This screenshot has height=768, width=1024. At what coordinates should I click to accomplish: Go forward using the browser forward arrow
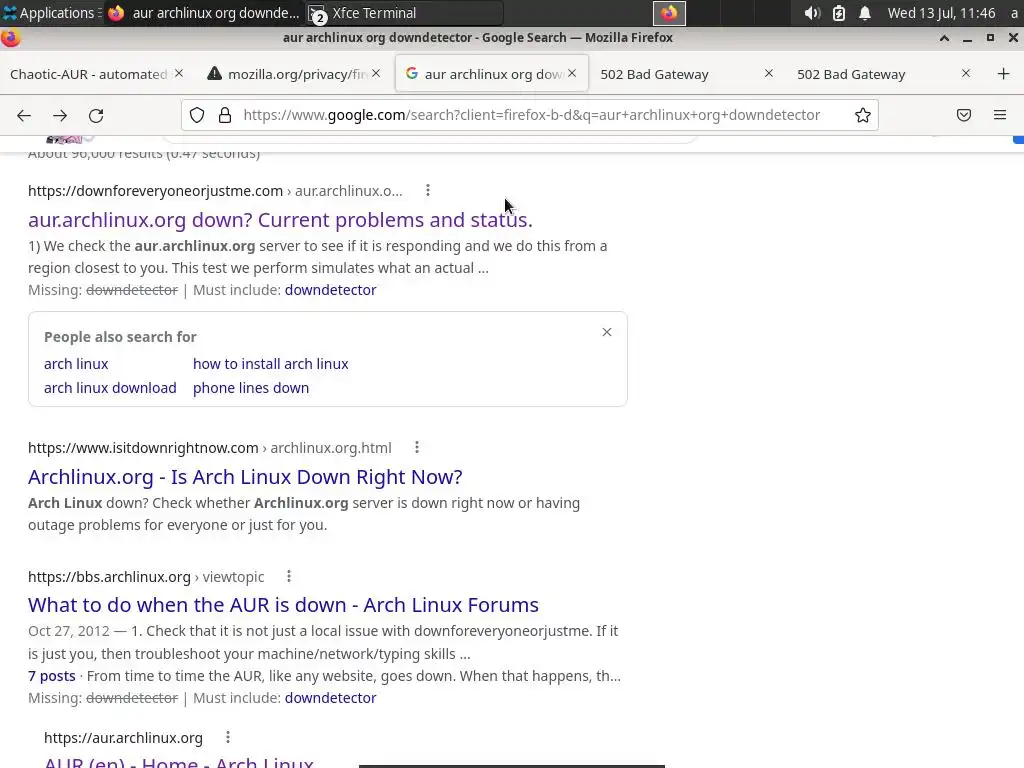[x=60, y=116]
